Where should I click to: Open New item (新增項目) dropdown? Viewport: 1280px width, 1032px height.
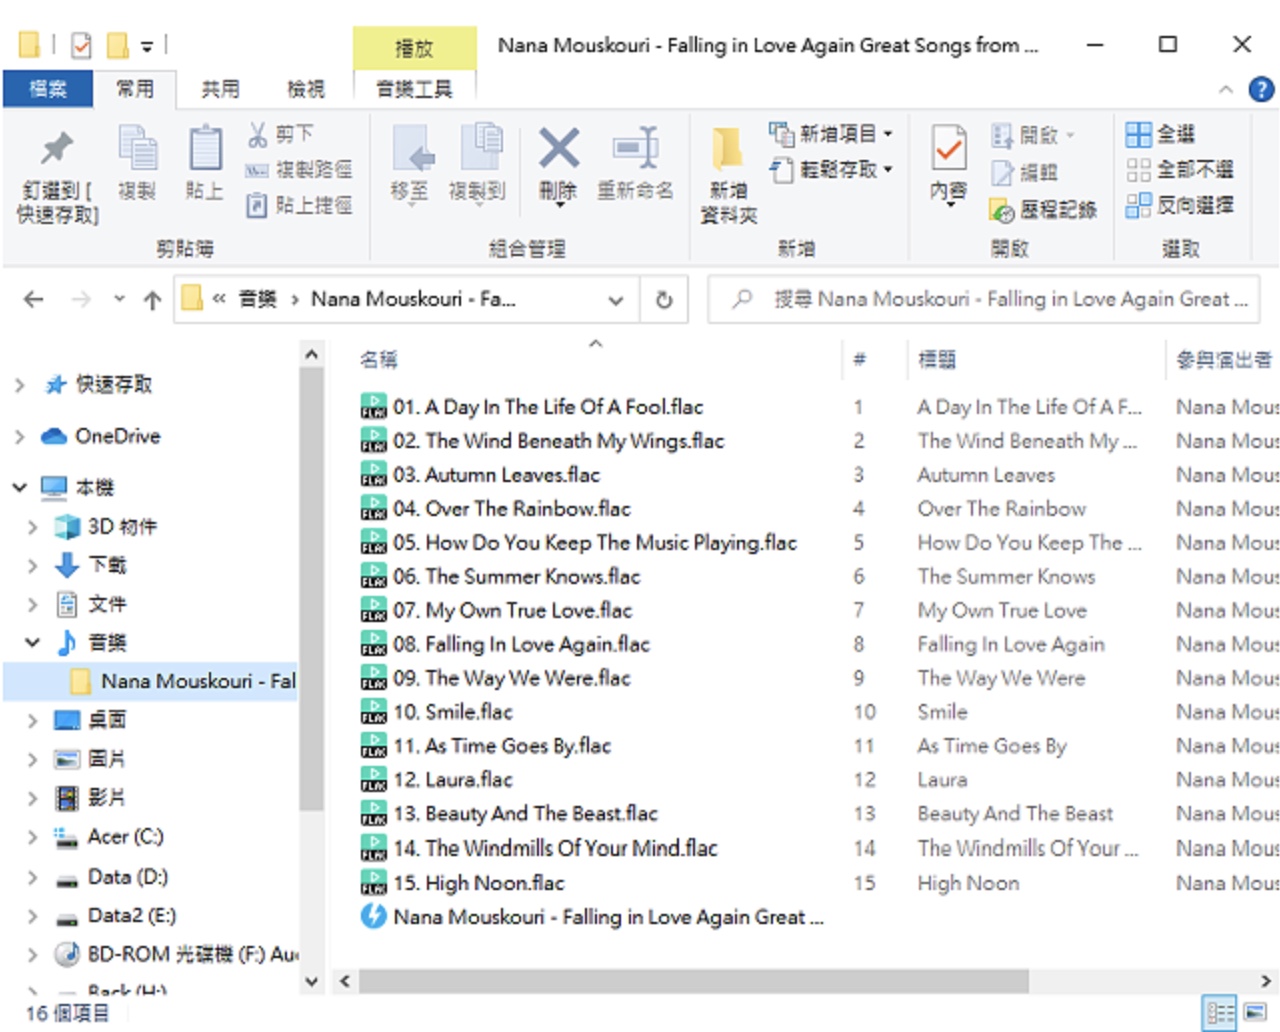tap(831, 134)
